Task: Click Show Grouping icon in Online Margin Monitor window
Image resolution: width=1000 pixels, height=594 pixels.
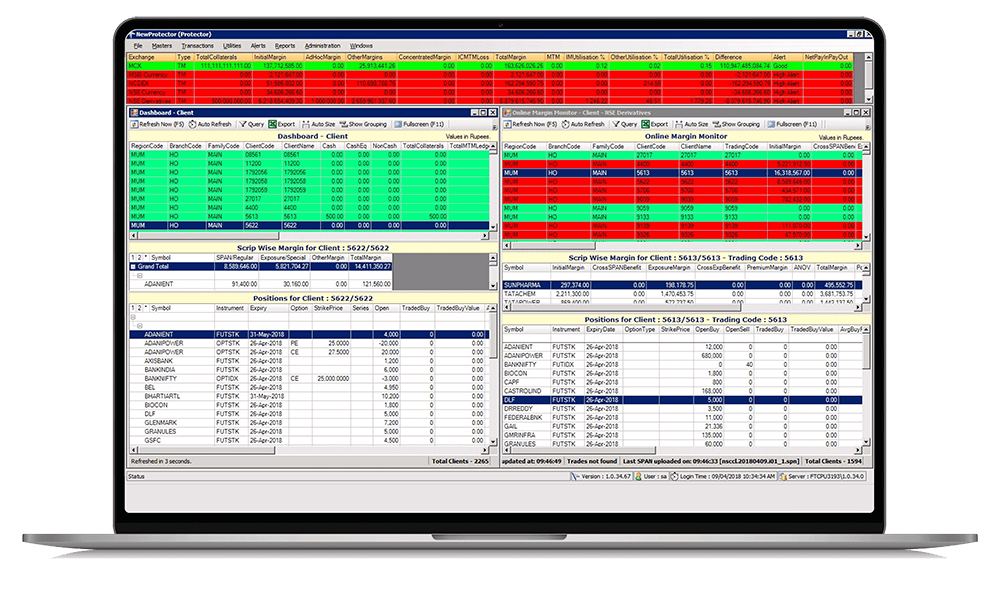Action: 717,124
